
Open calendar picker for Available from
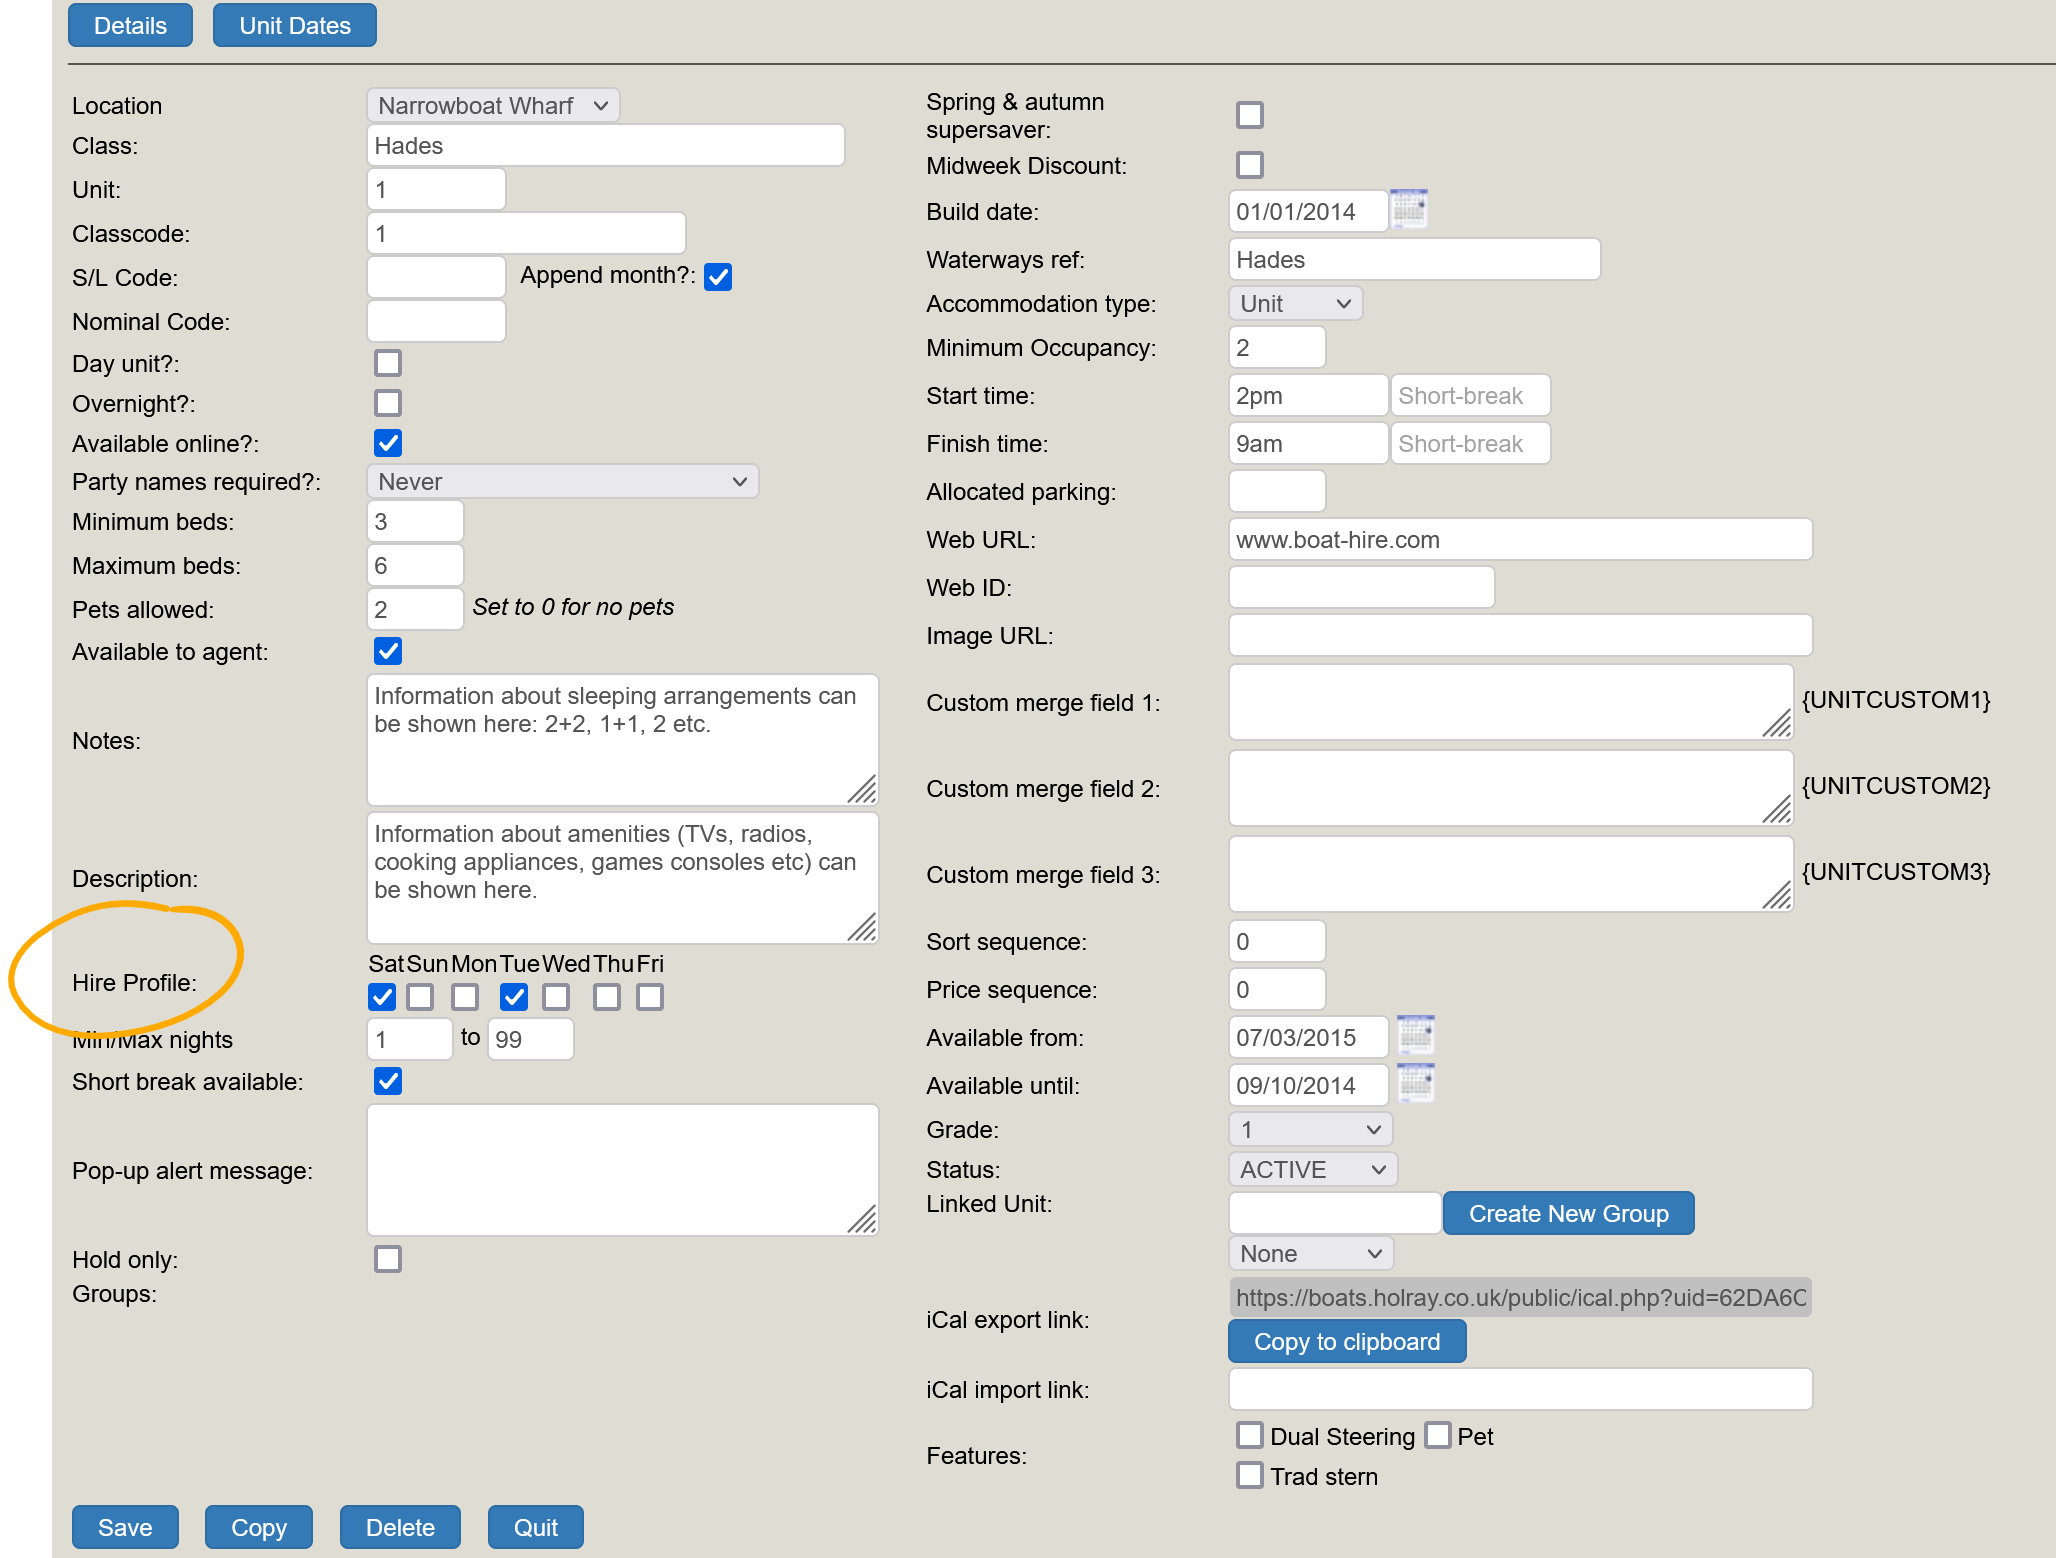(x=1415, y=1036)
